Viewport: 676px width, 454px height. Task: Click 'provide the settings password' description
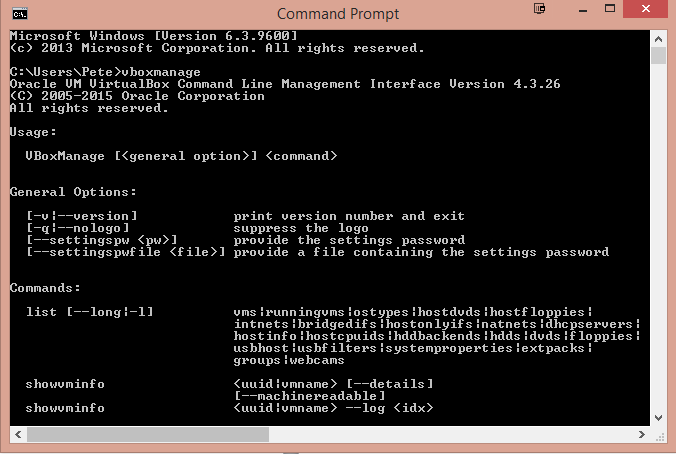pos(349,240)
